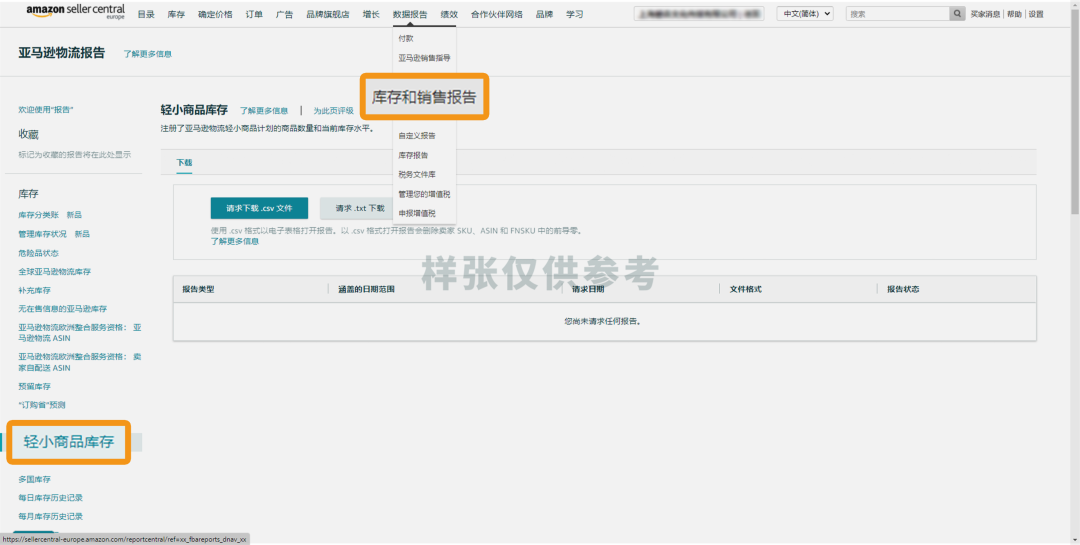This screenshot has width=1080, height=545.
Task: Open 危险品状态 in the sidebar
Action: (x=39, y=253)
